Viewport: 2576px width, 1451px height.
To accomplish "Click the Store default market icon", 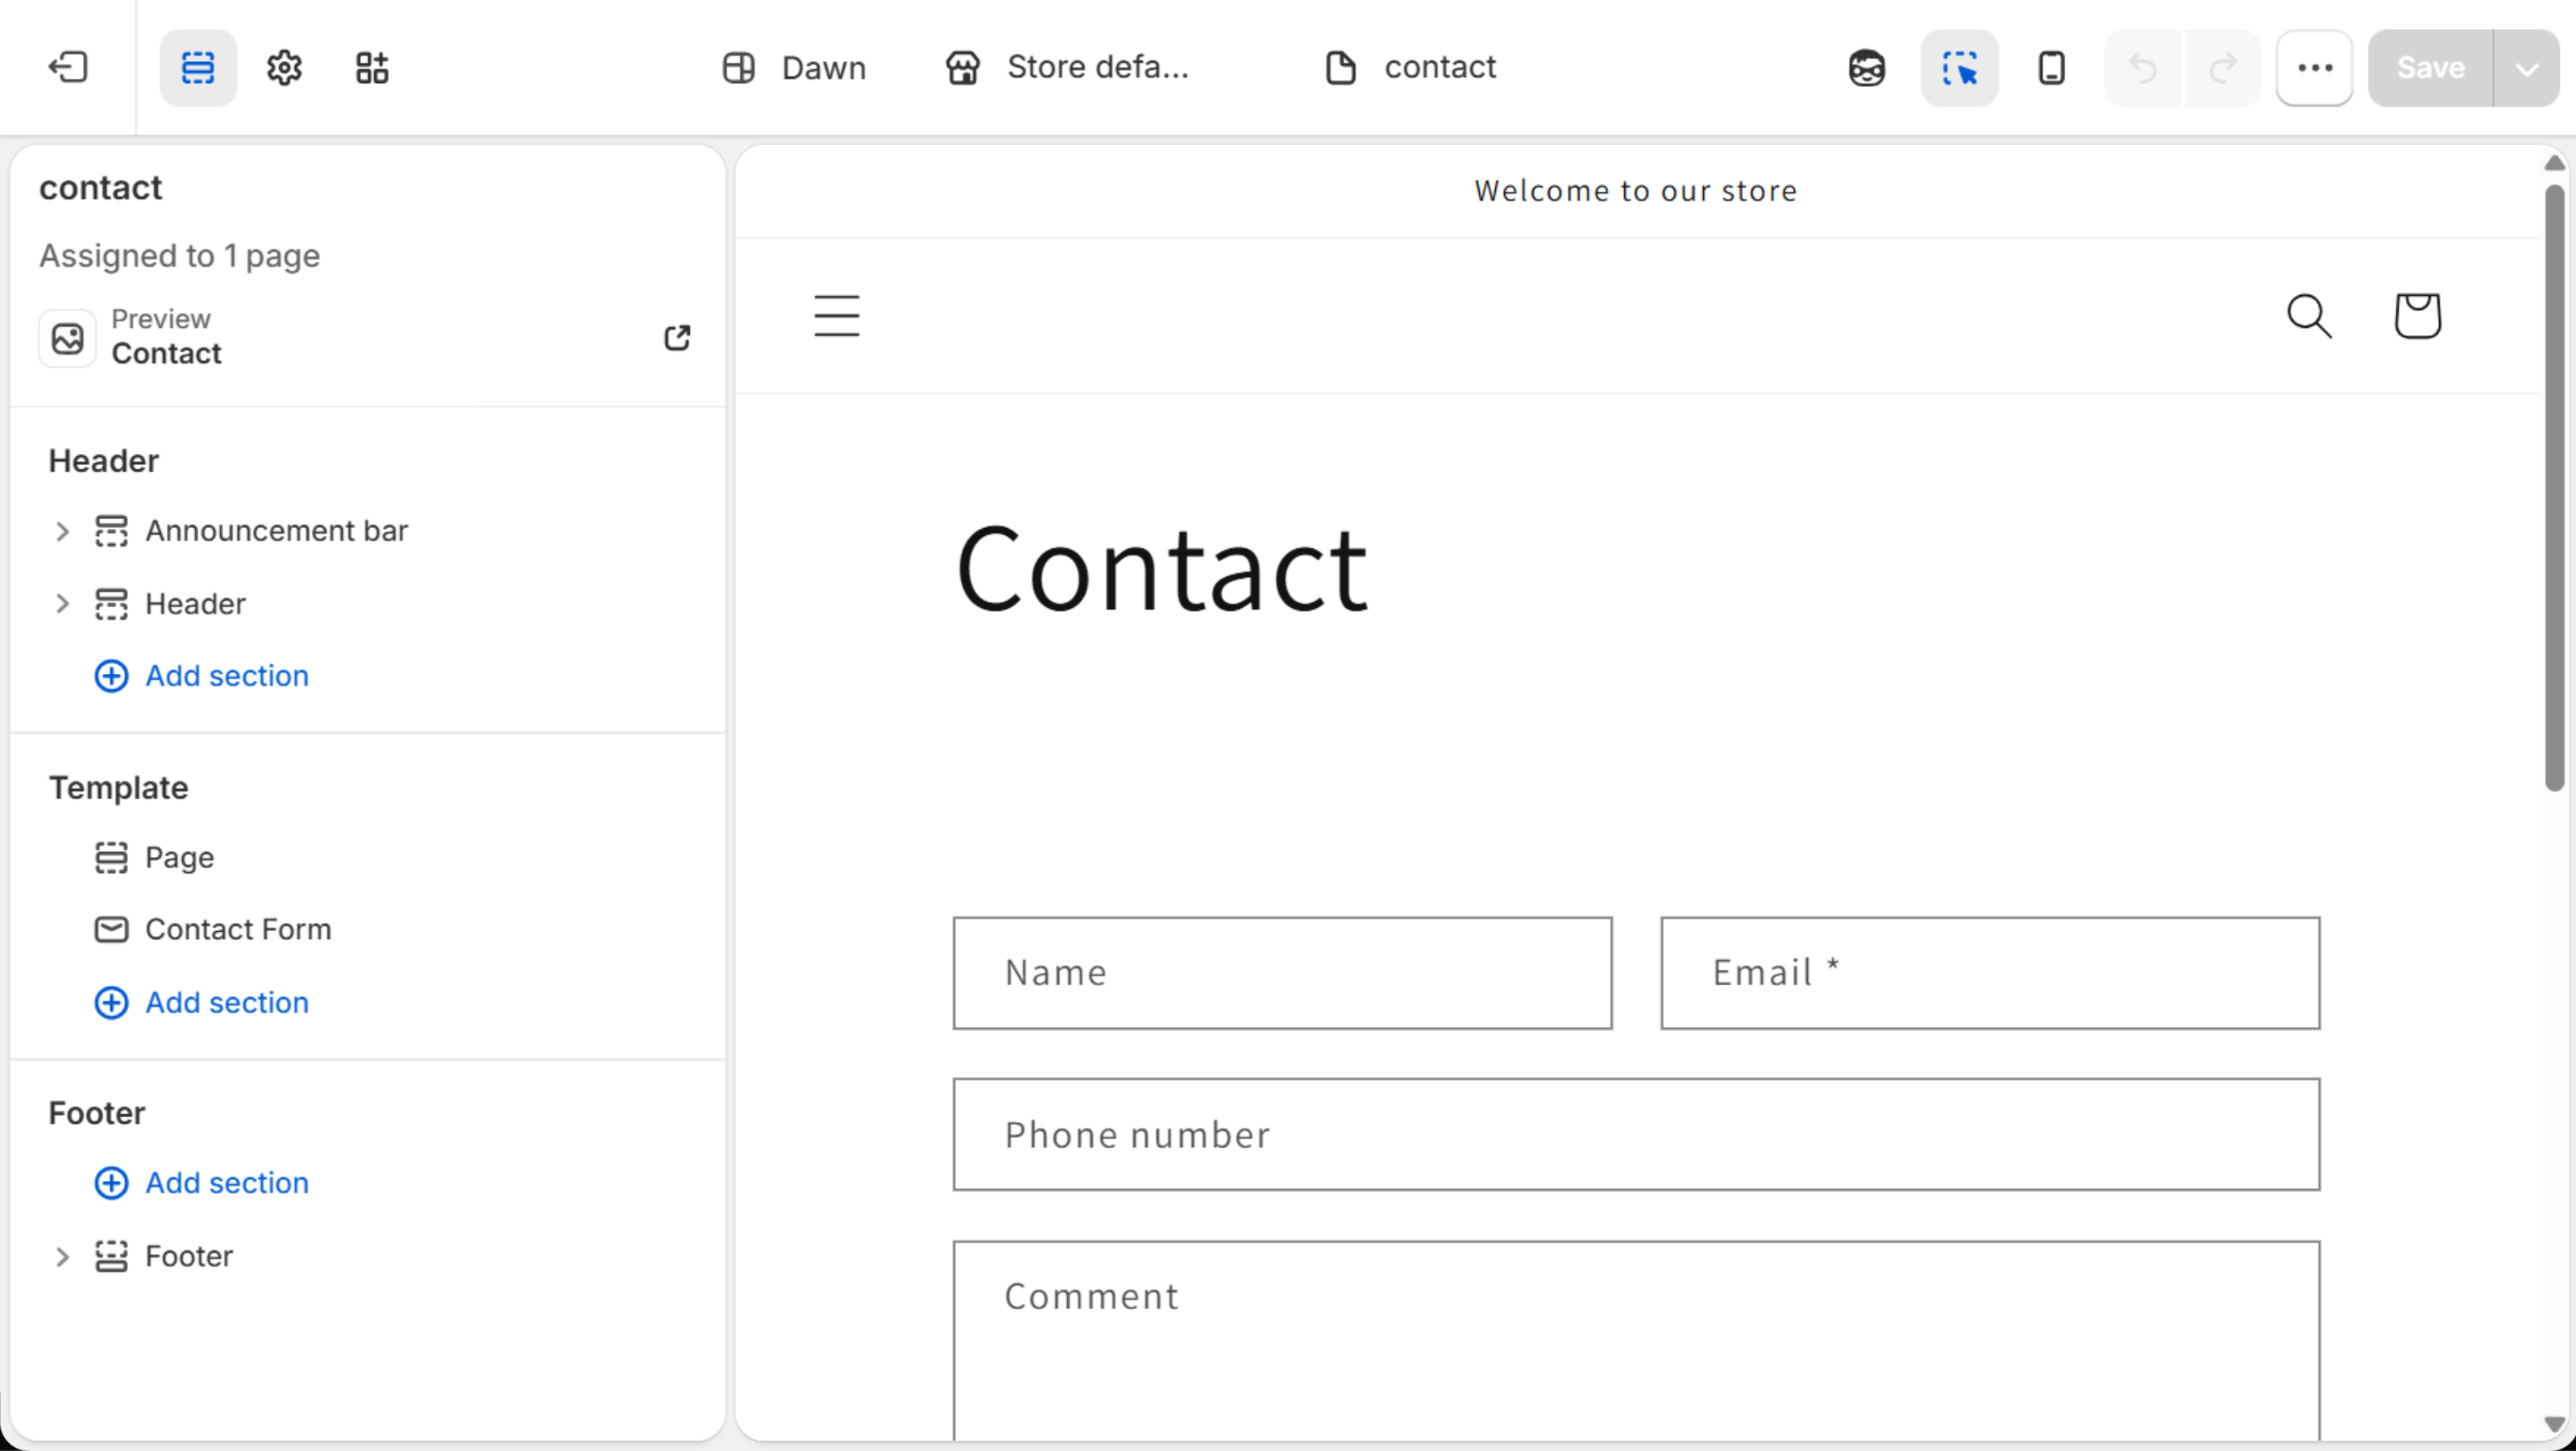I will coord(963,67).
